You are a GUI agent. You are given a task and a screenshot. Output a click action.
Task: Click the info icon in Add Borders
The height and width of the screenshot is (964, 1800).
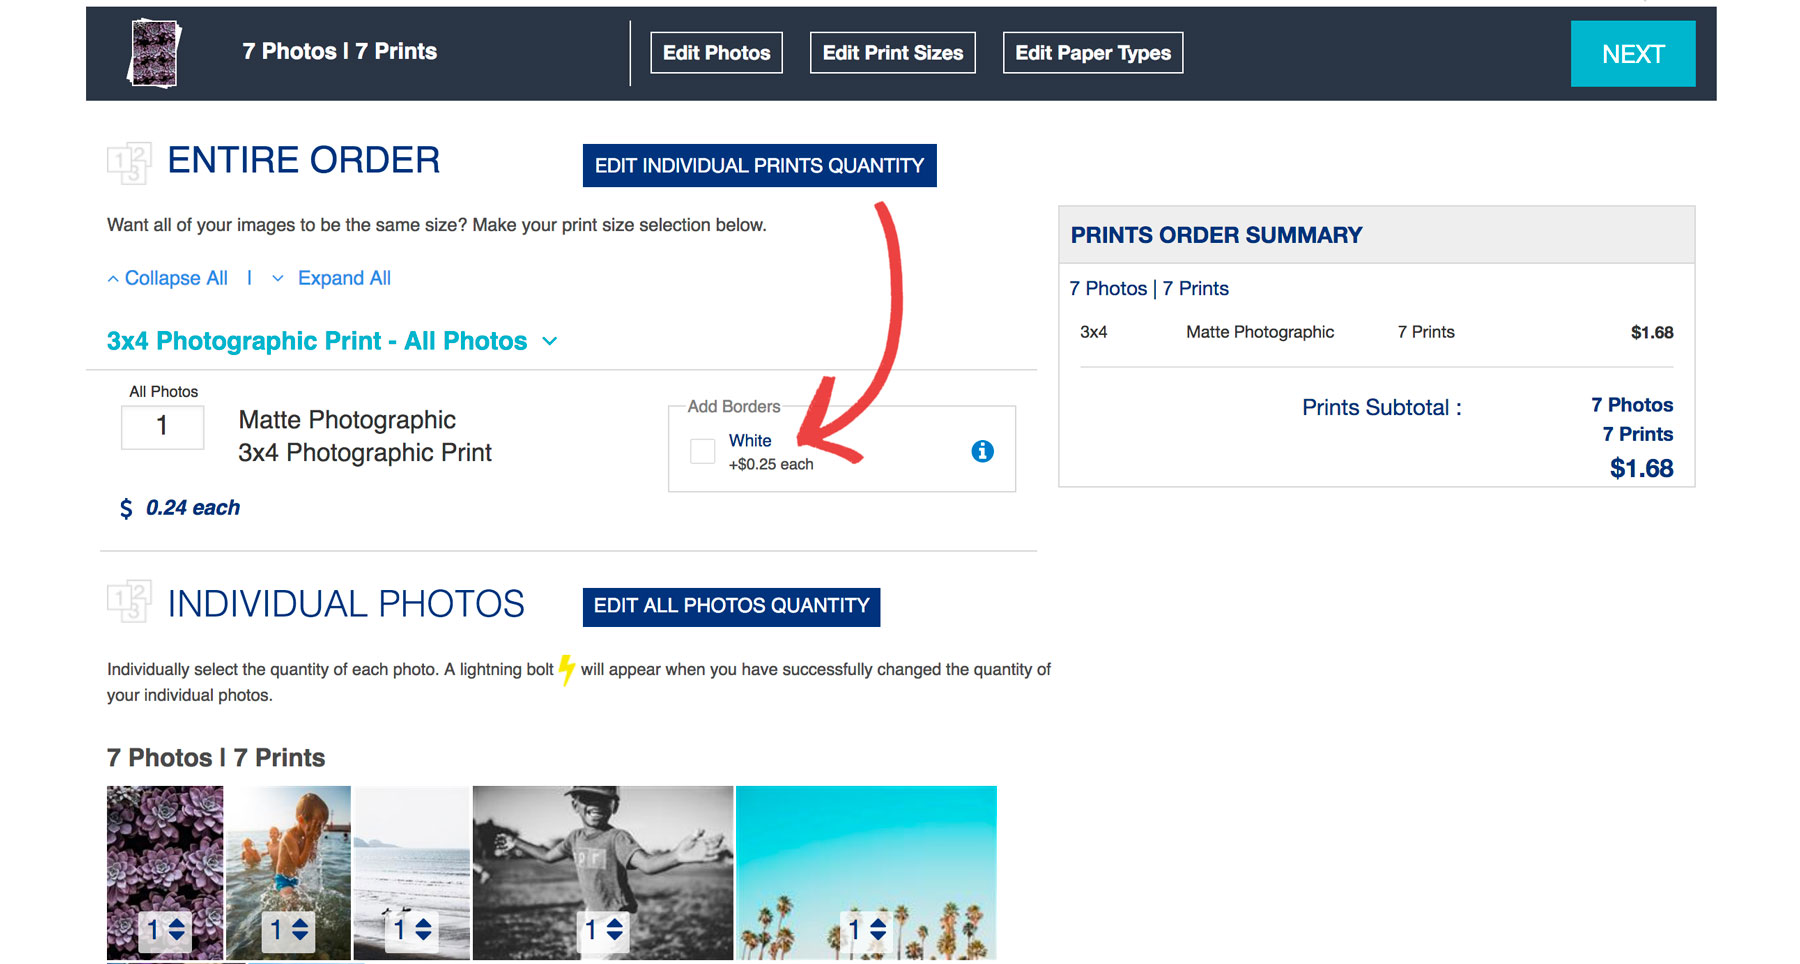[982, 451]
